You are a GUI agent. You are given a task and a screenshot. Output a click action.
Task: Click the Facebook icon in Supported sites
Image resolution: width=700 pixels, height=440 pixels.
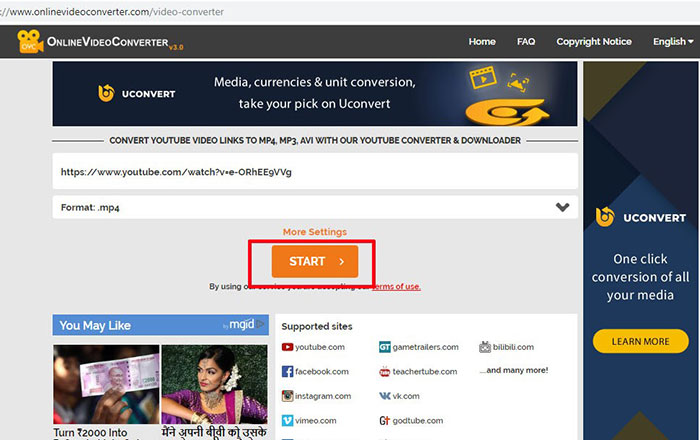click(x=287, y=372)
